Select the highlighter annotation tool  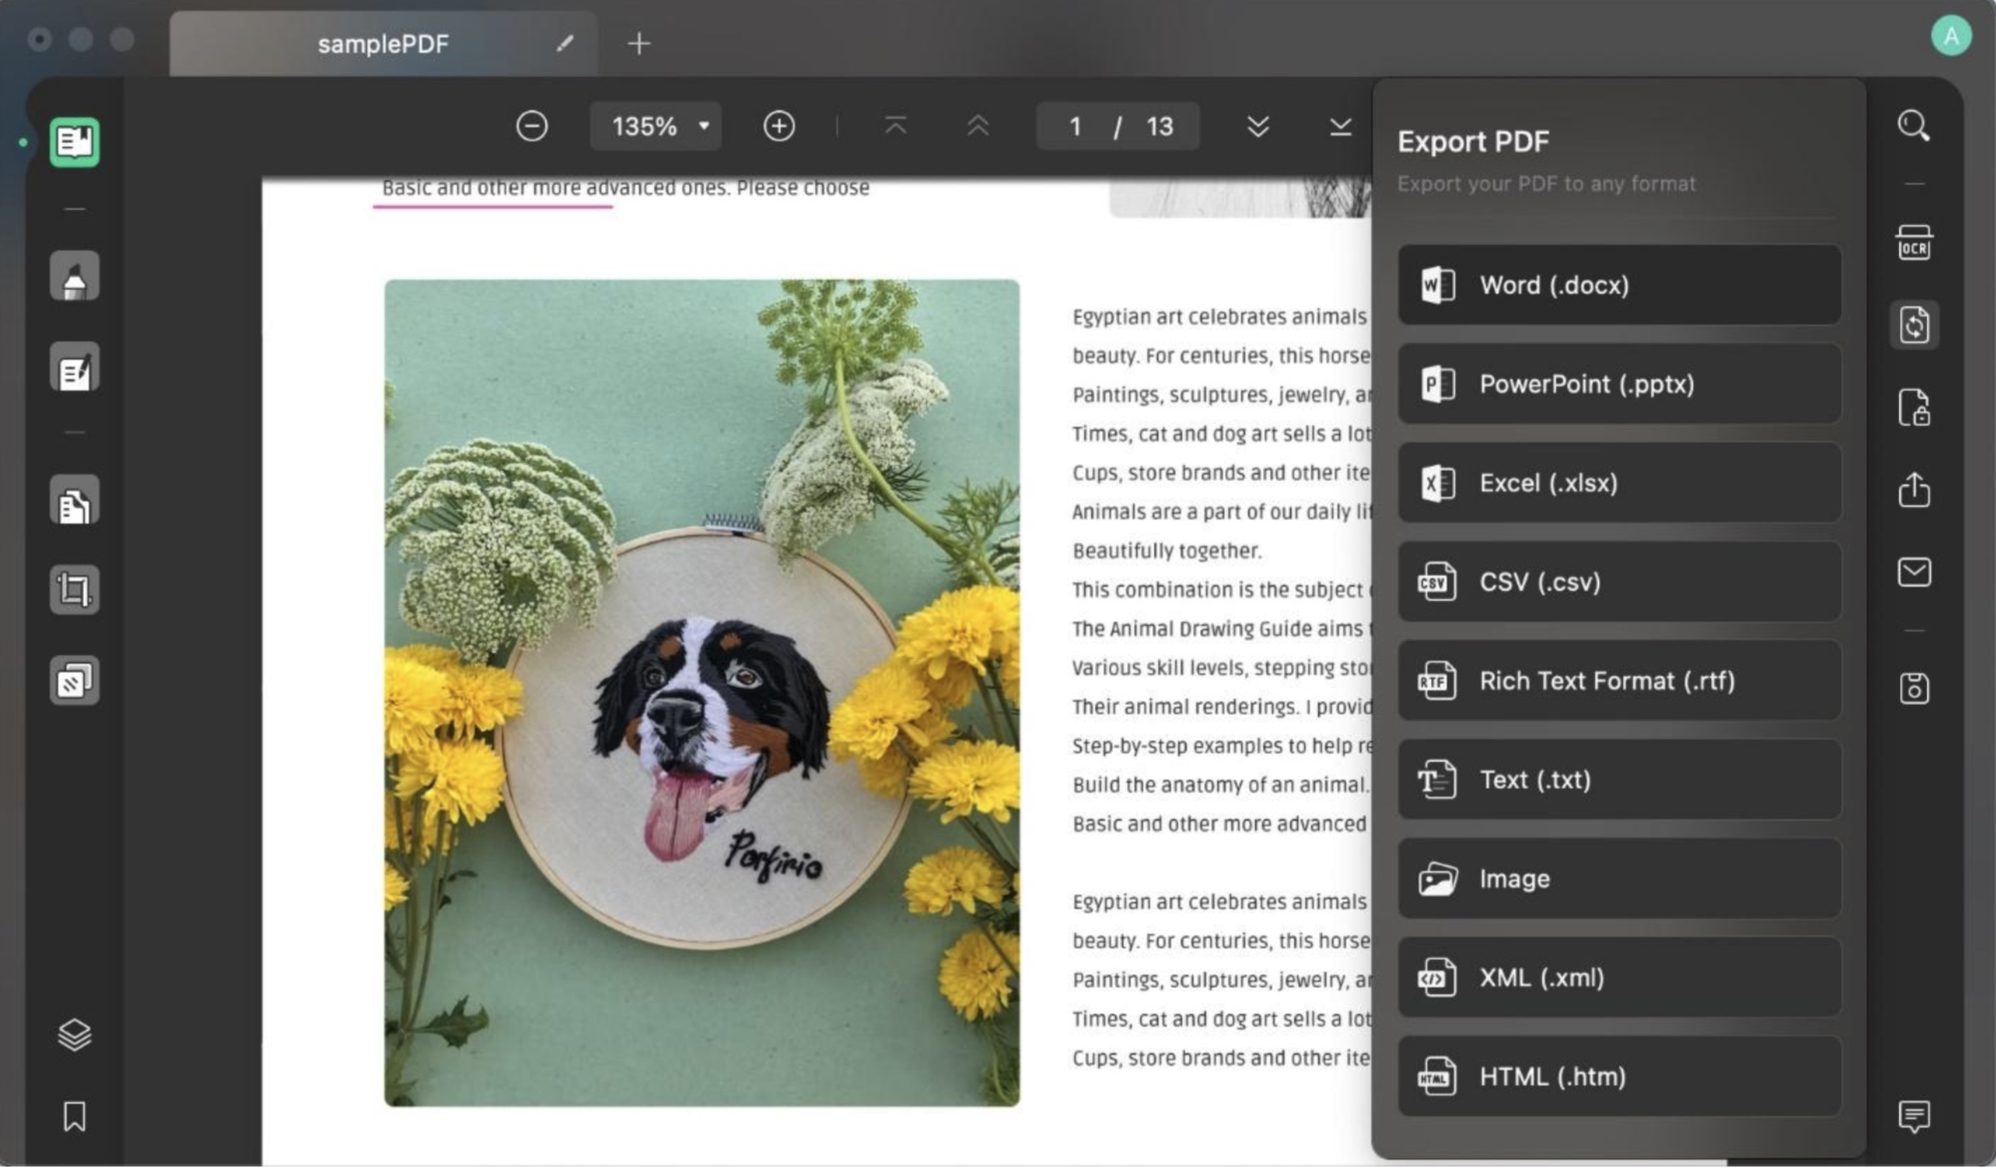coord(74,277)
